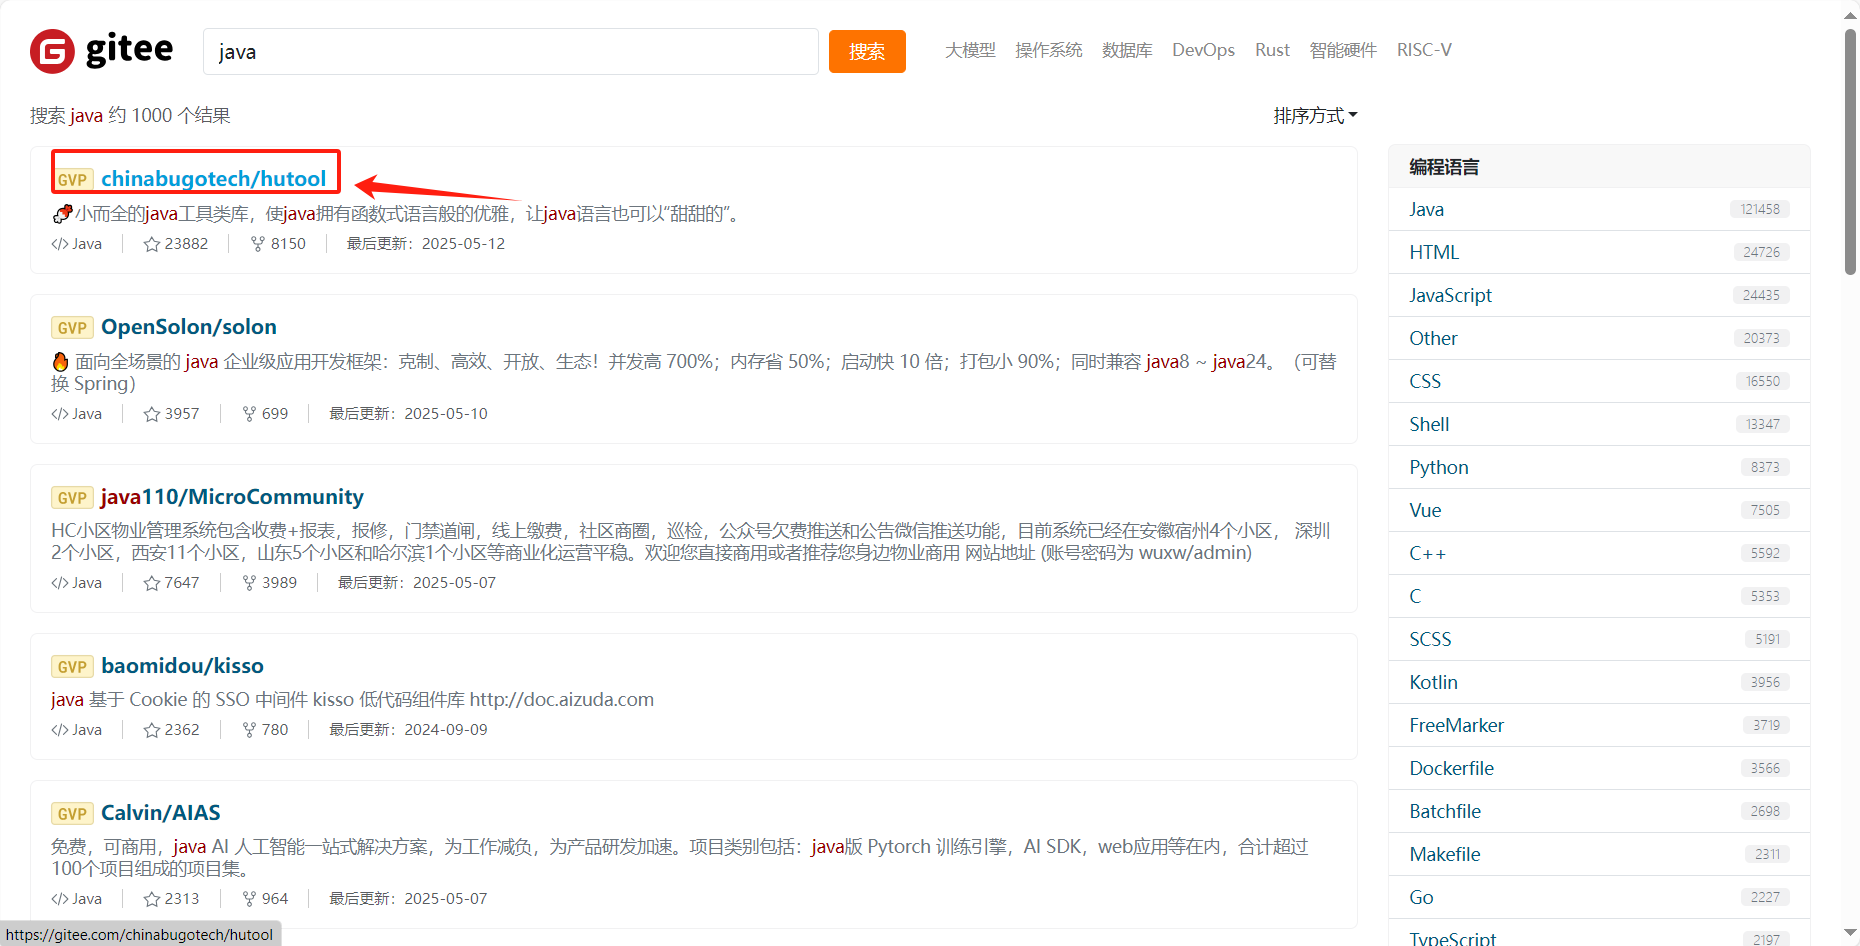1860x946 pixels.
Task: Click the fork icon showing 699
Action: 249,414
